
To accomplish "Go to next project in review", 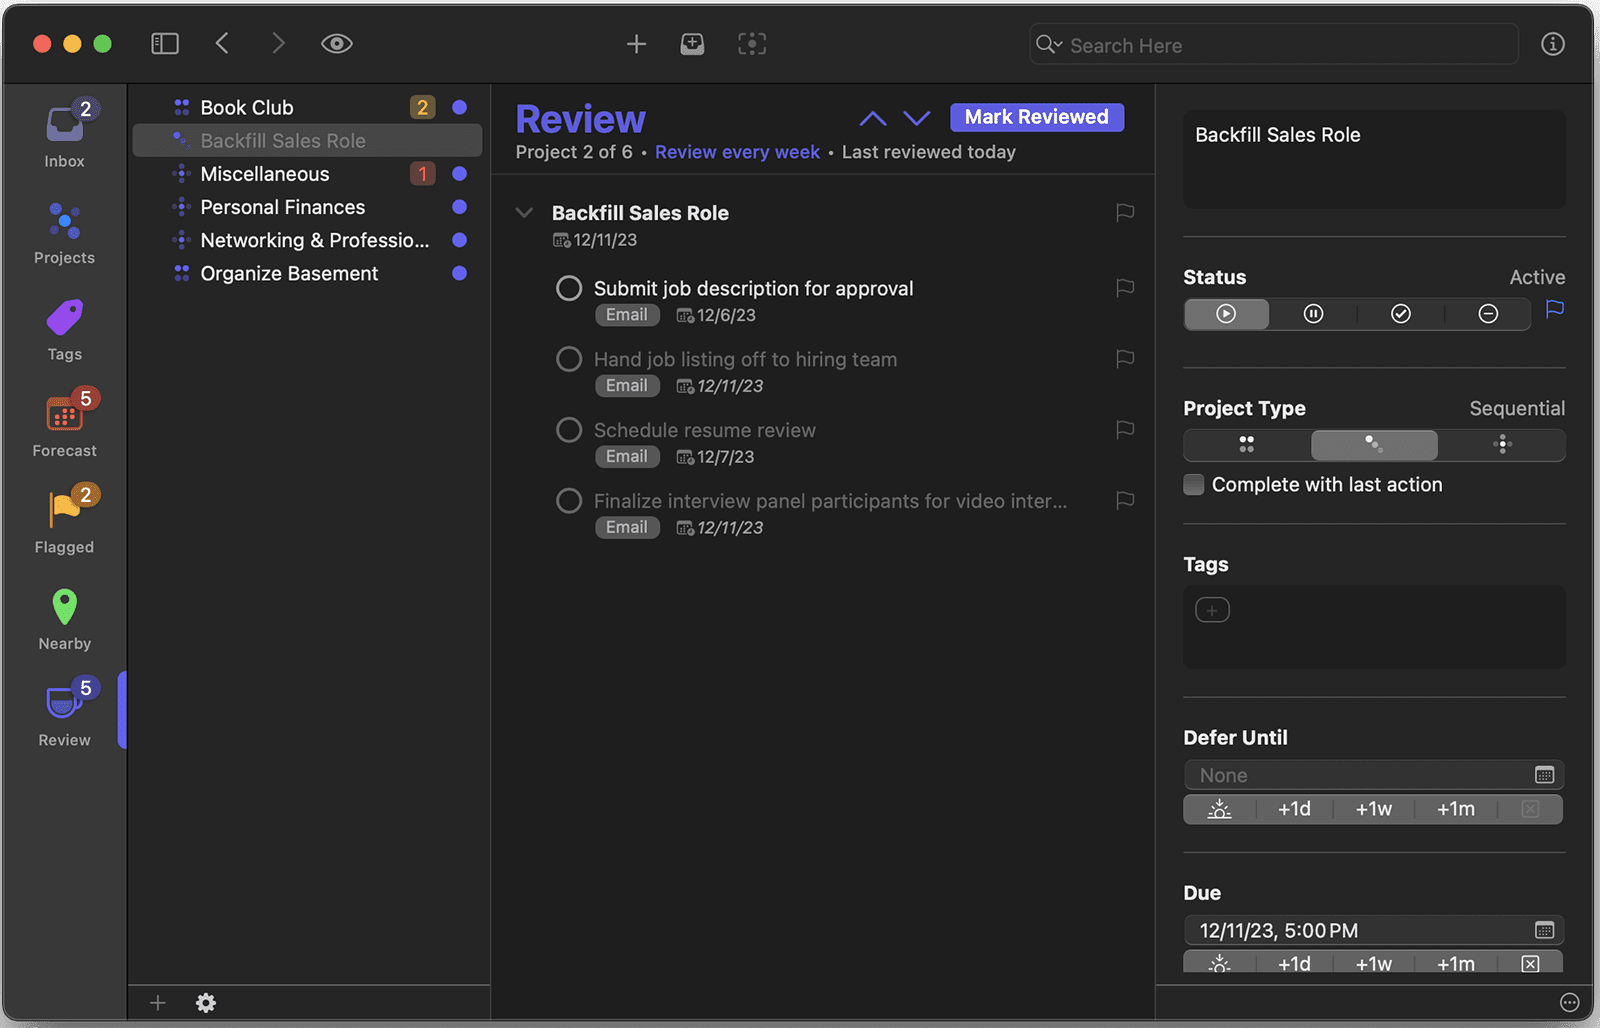I will [x=916, y=118].
